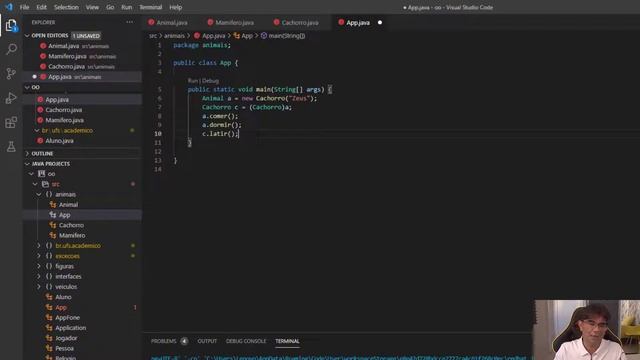Open the Source Control view icon
The width and height of the screenshot is (640, 360).
click(x=11, y=73)
